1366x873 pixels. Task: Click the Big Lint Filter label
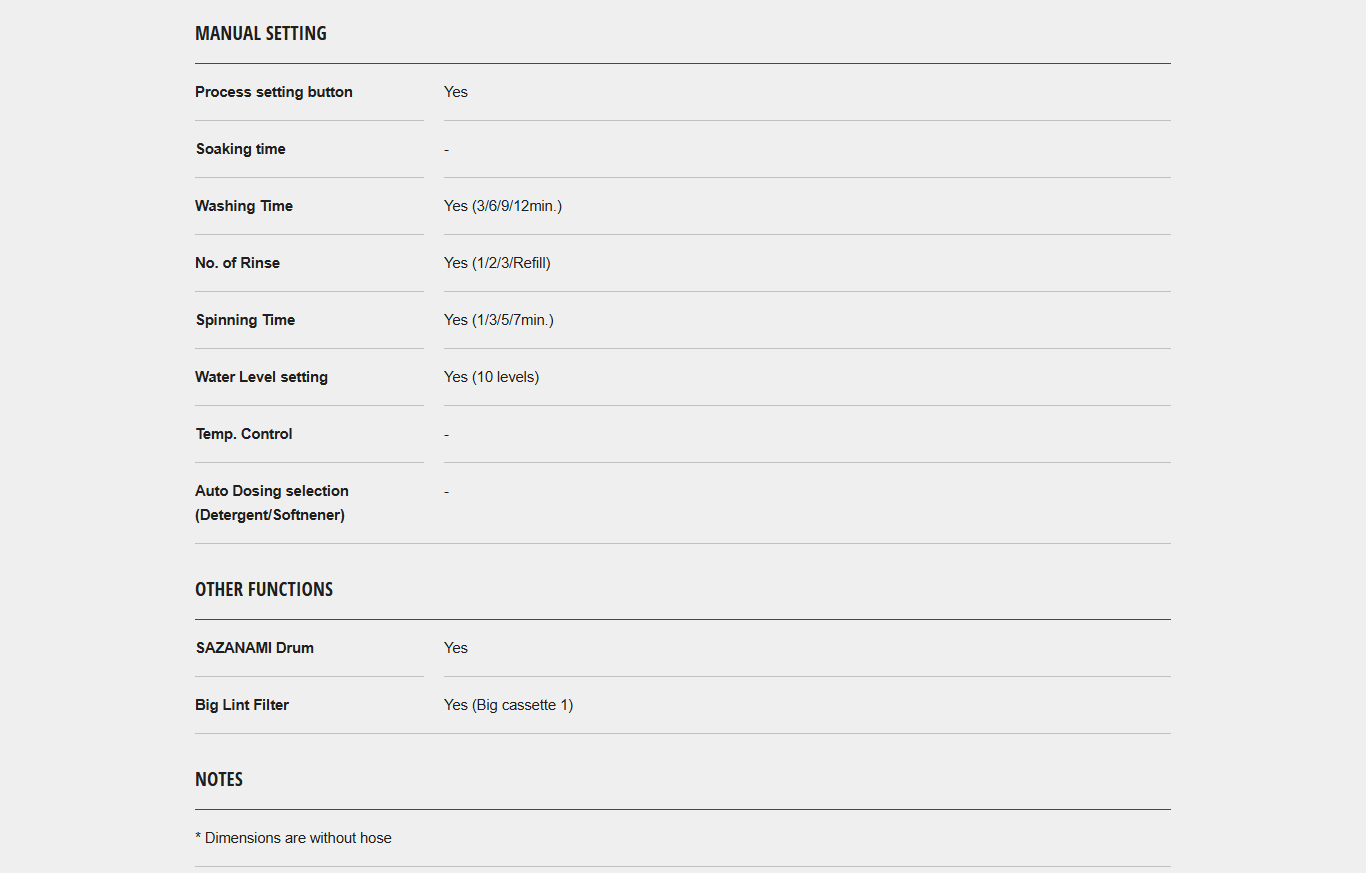[x=242, y=705]
